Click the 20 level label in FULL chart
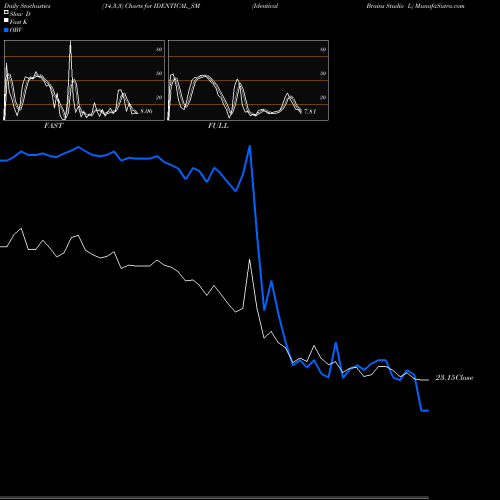This screenshot has height=500, width=500. (323, 97)
